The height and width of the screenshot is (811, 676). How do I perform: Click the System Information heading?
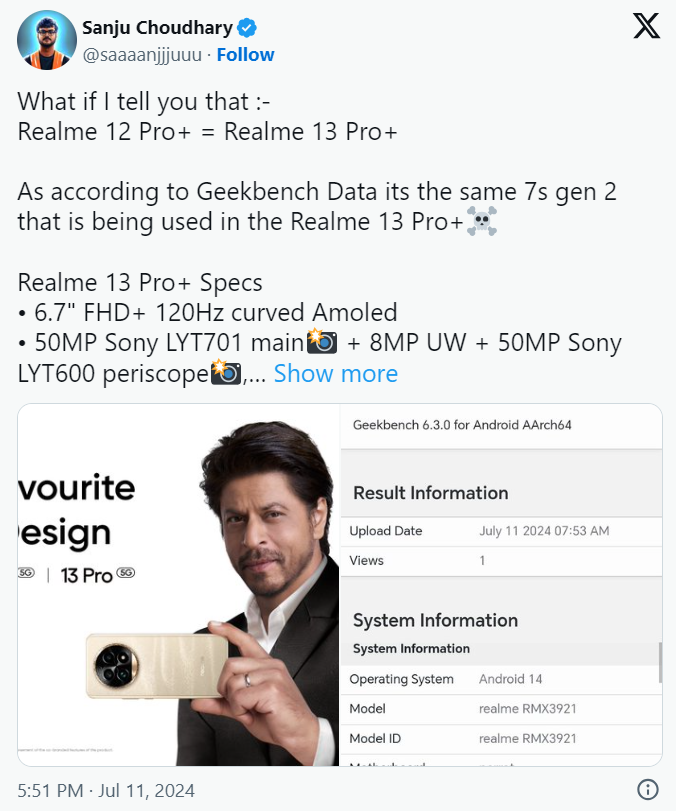click(435, 620)
